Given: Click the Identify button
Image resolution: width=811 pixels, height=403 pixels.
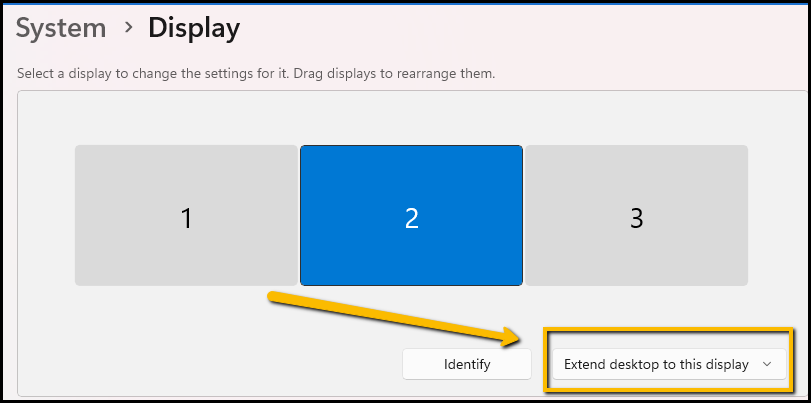Looking at the screenshot, I should 467,365.
